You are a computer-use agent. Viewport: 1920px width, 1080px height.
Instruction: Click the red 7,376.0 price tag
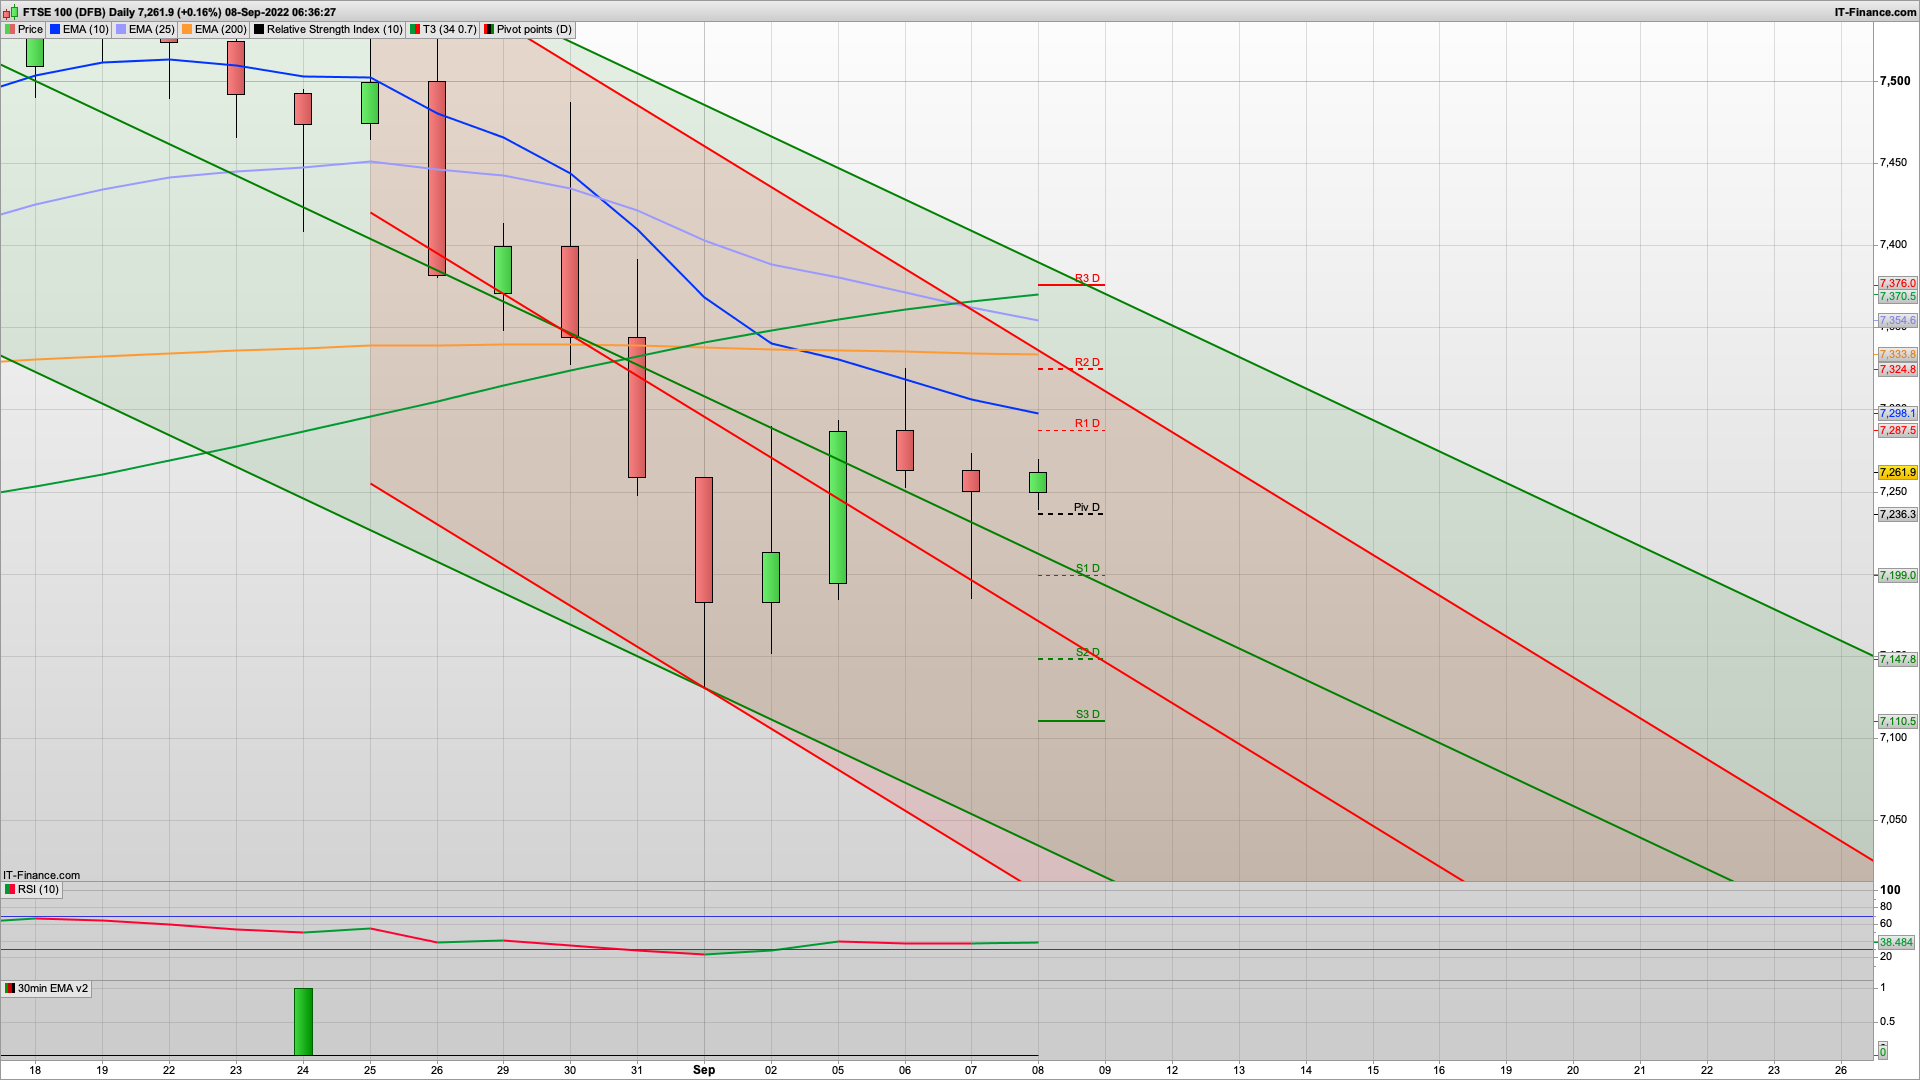(x=1897, y=283)
